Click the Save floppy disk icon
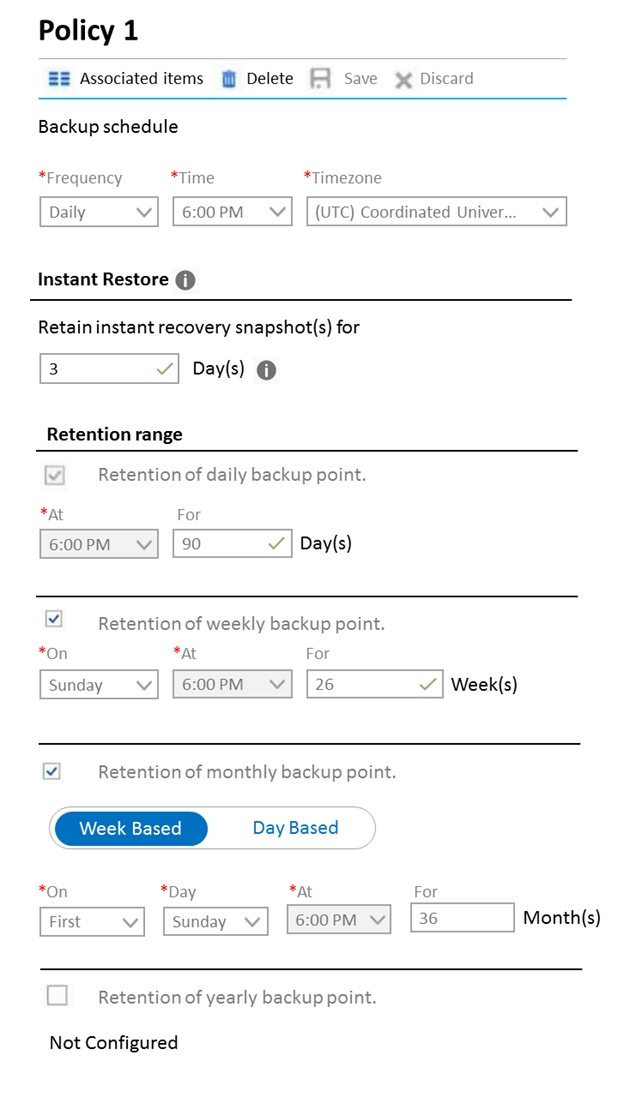This screenshot has width=618, height=1097. pyautogui.click(x=320, y=78)
